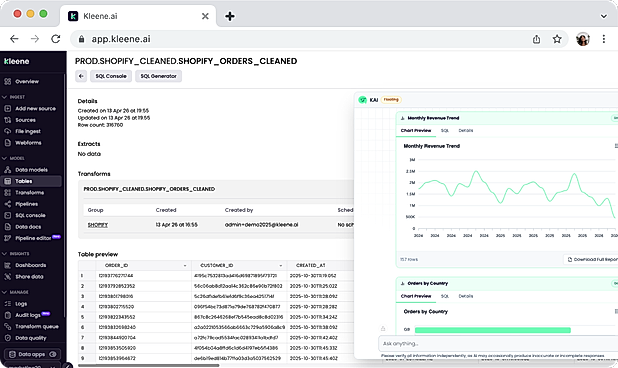
Task: Open Data models icon in sidebar
Action: point(7,170)
